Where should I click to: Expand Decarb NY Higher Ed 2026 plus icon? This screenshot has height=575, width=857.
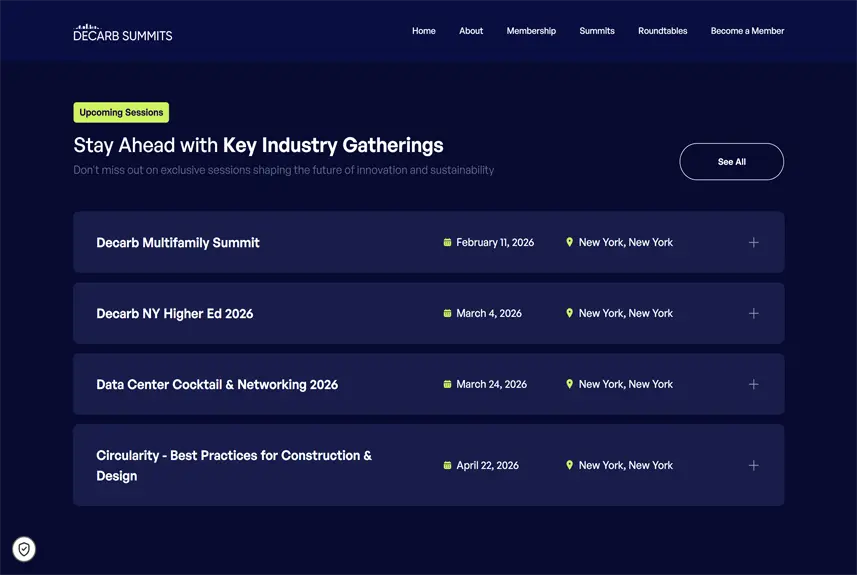754,313
